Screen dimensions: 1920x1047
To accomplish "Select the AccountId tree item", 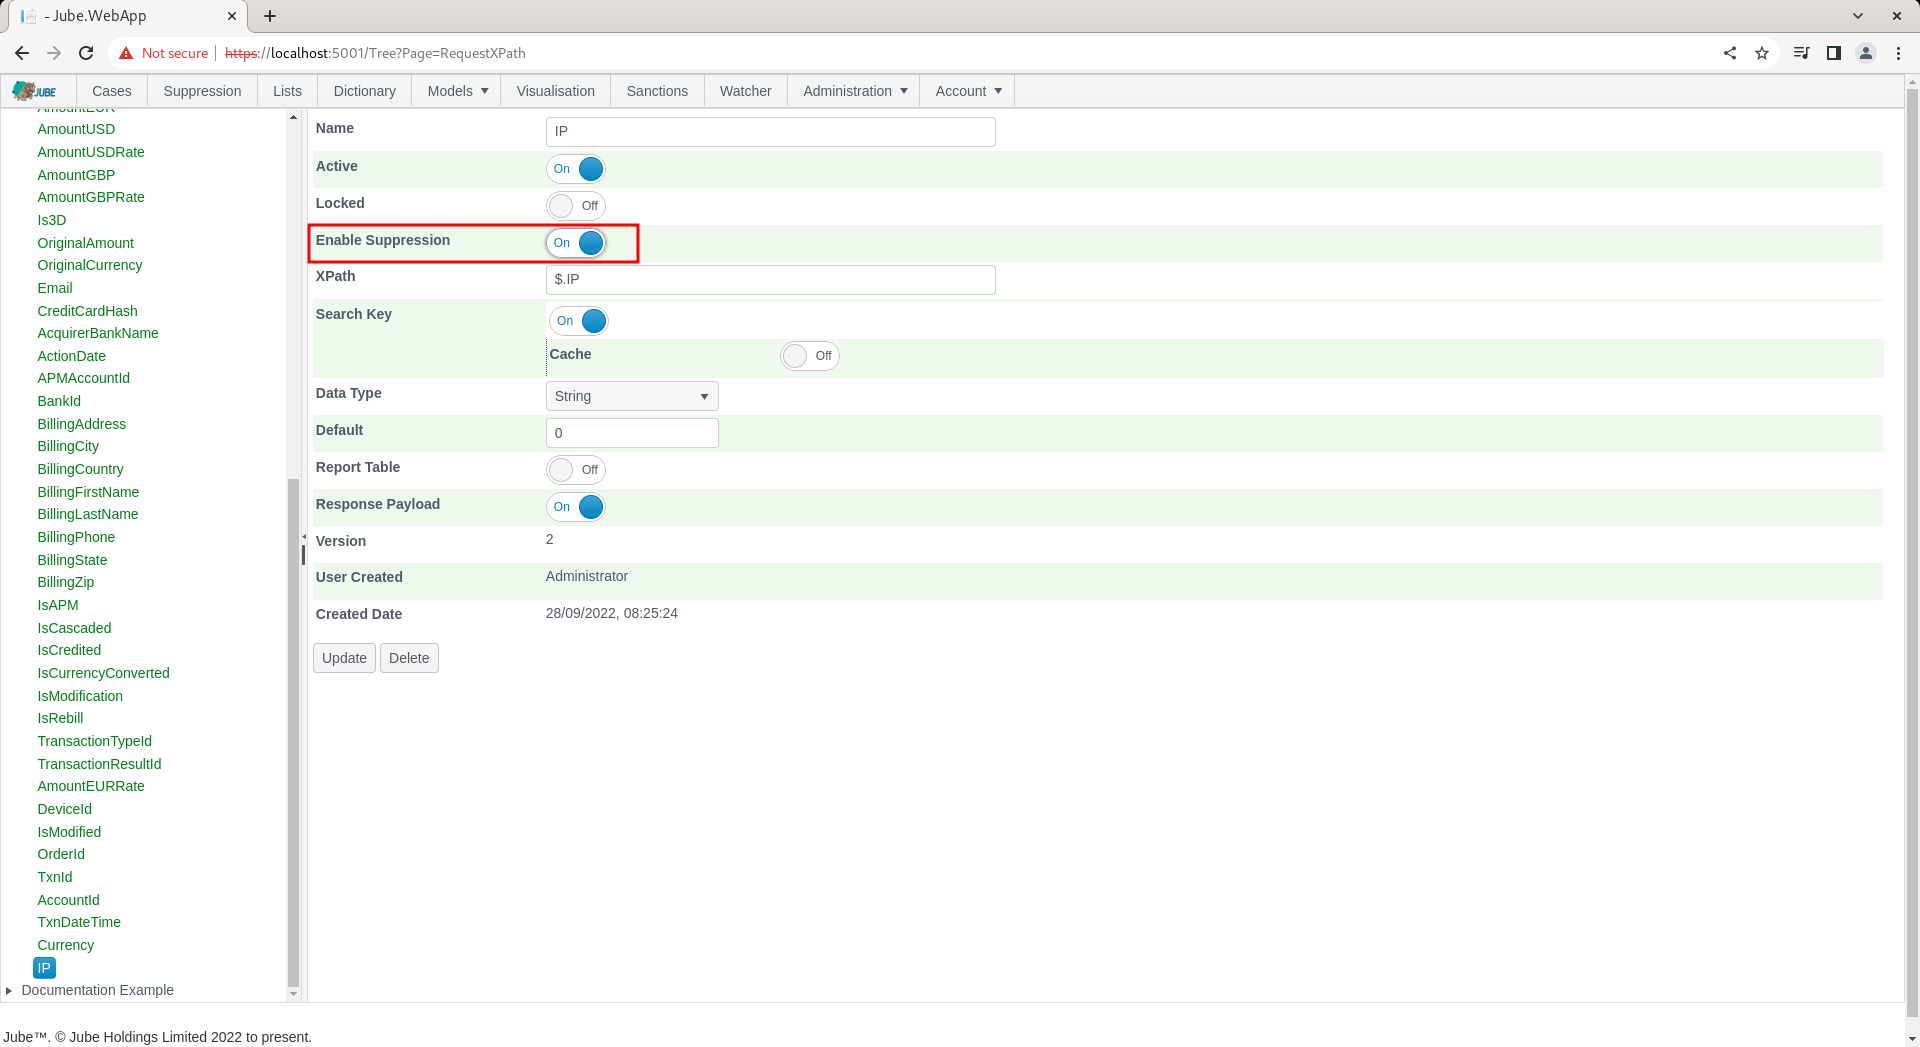I will [68, 900].
